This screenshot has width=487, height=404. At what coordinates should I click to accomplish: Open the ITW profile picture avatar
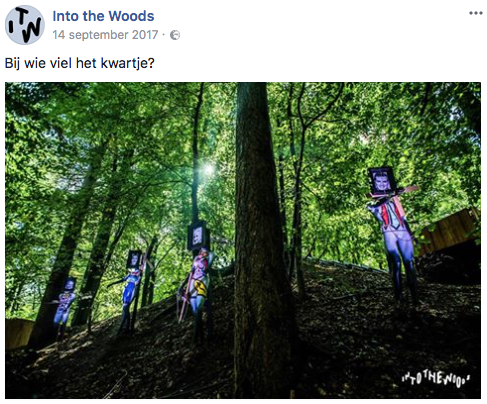[x=25, y=25]
